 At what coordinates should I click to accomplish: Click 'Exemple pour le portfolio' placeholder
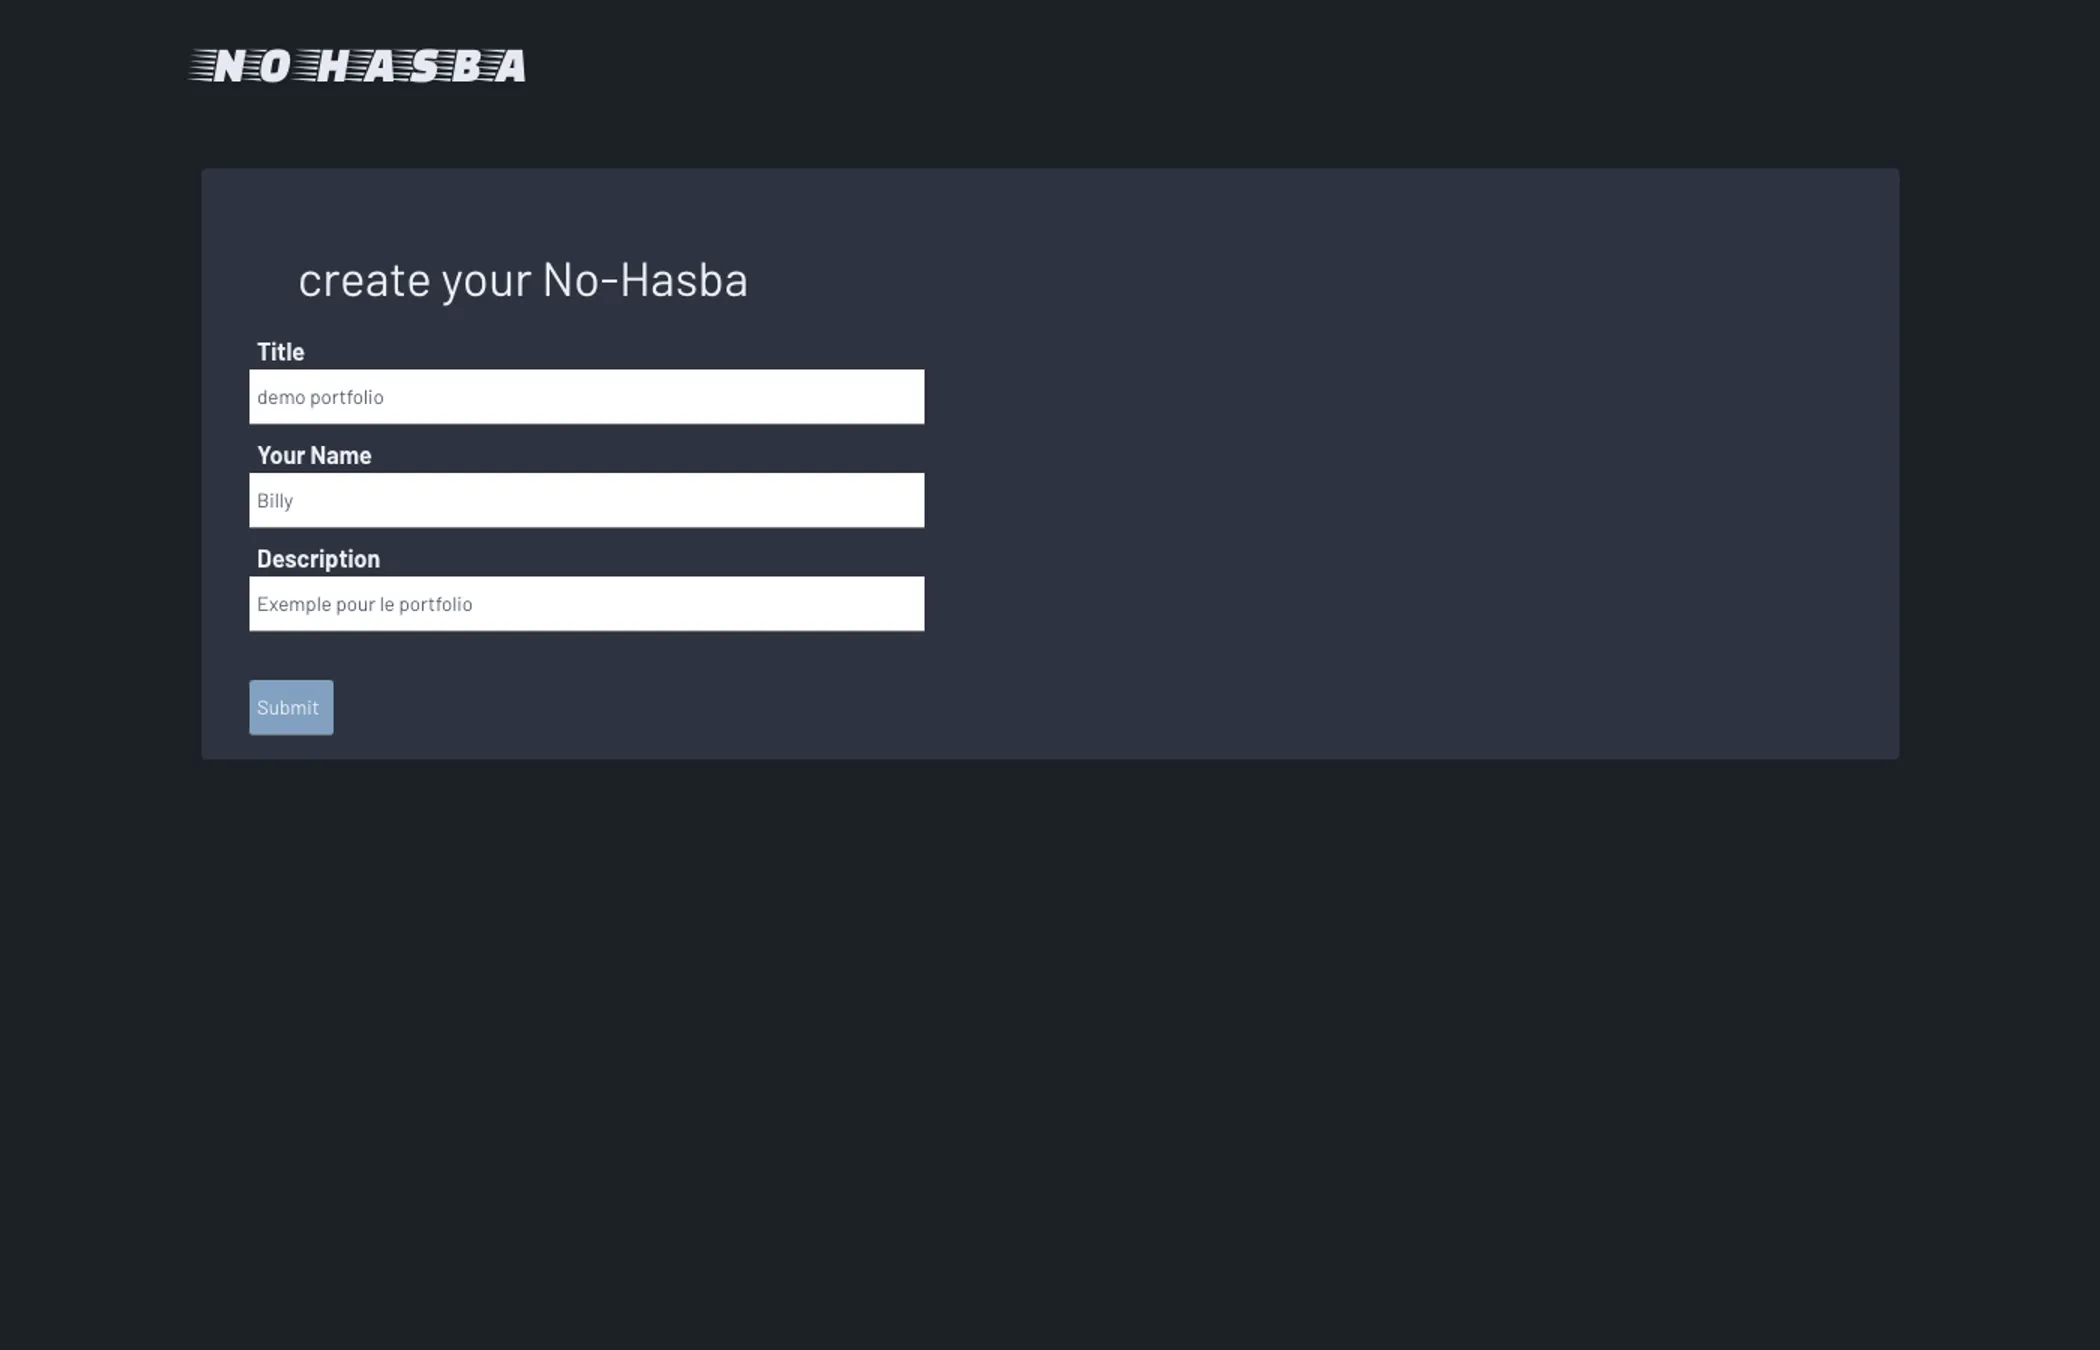coord(364,605)
